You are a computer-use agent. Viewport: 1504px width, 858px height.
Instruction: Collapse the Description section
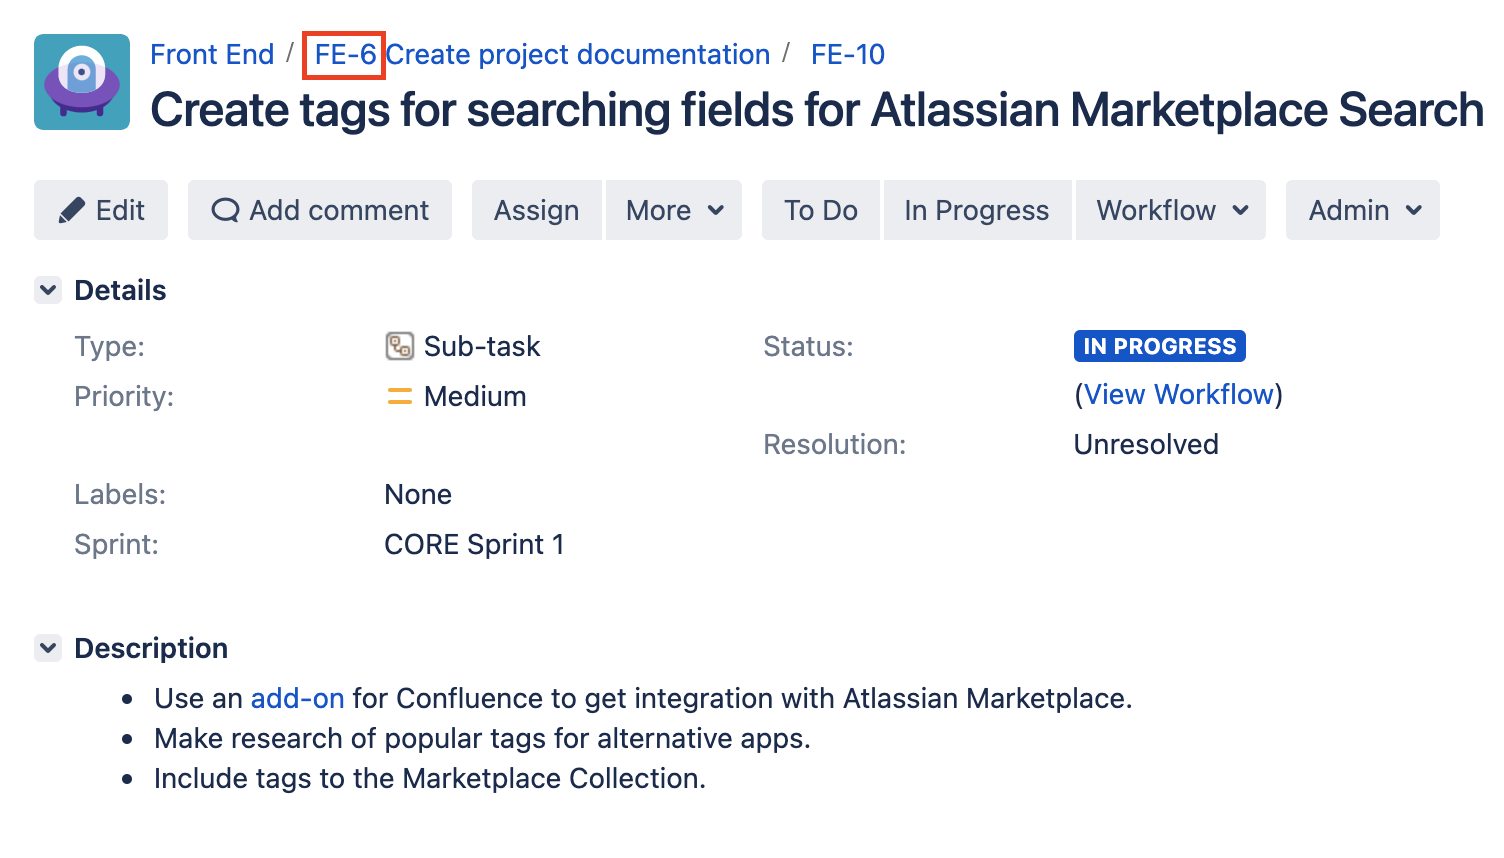click(x=48, y=648)
